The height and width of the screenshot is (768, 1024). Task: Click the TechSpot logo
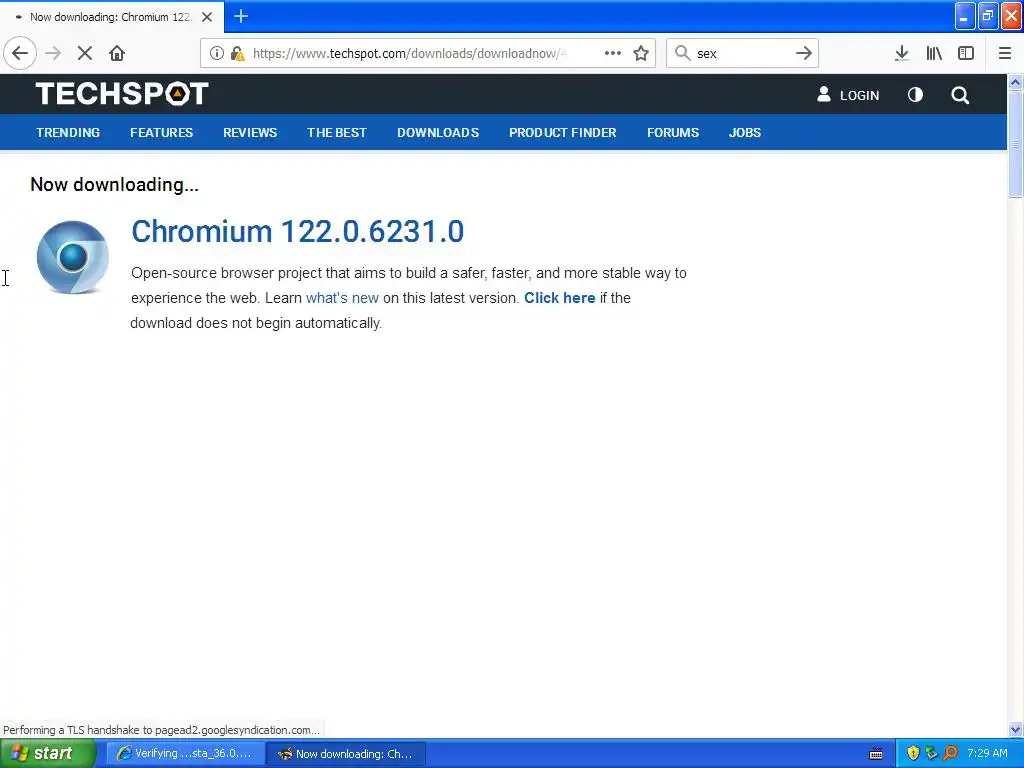[122, 93]
